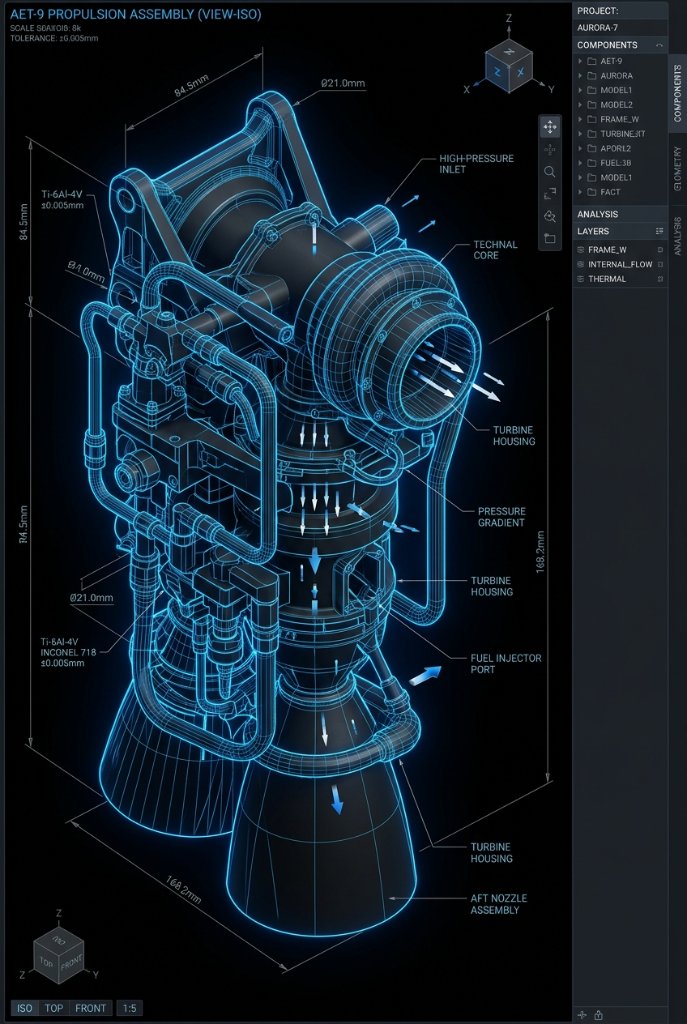Viewport: 687px width, 1024px height.
Task: Expand the FACT tree arrow
Action: tap(580, 192)
